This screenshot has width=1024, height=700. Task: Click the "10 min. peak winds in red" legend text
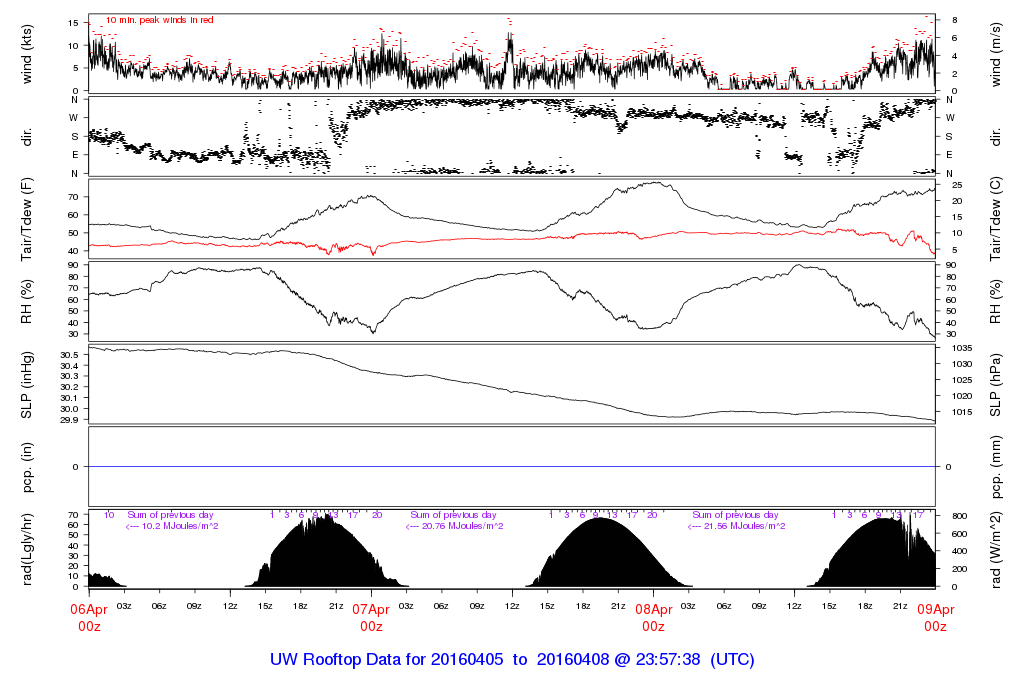tap(160, 20)
